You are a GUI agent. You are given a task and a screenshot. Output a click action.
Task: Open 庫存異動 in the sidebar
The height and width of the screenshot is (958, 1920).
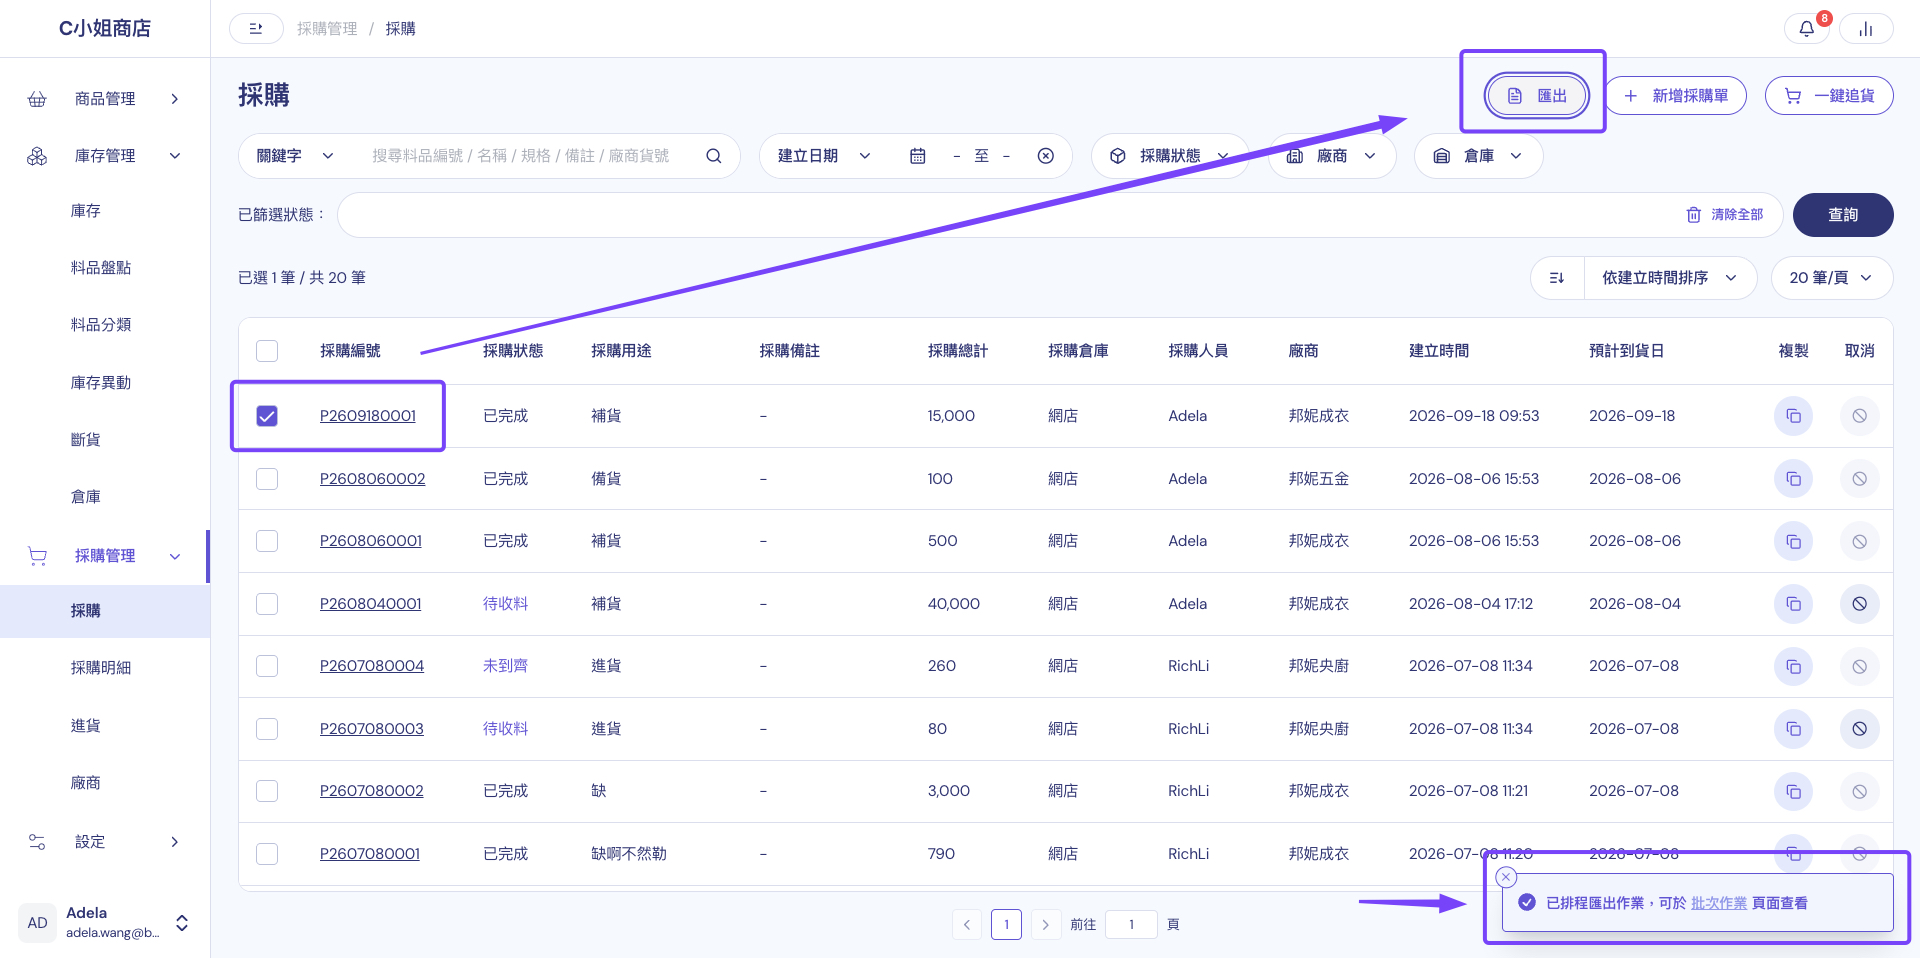click(x=101, y=383)
